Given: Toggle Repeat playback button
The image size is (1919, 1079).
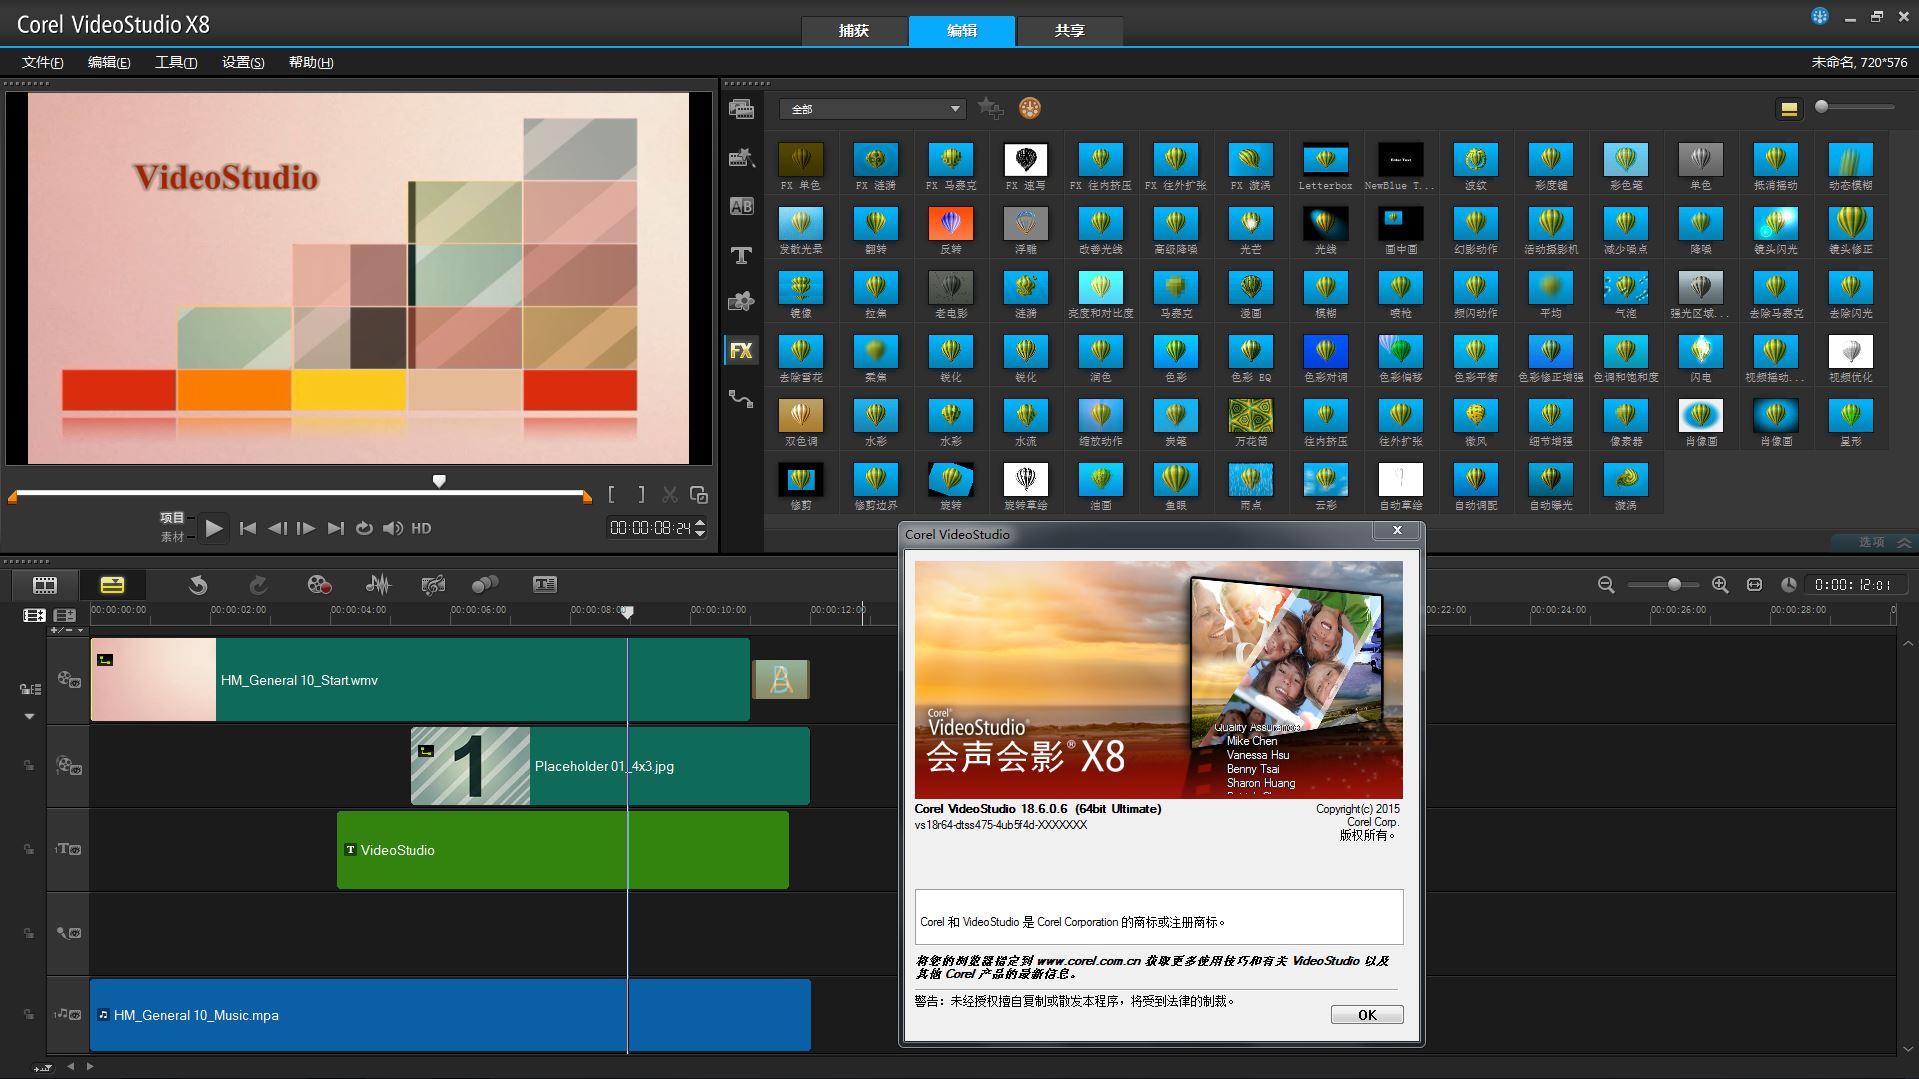Looking at the screenshot, I should coord(364,528).
